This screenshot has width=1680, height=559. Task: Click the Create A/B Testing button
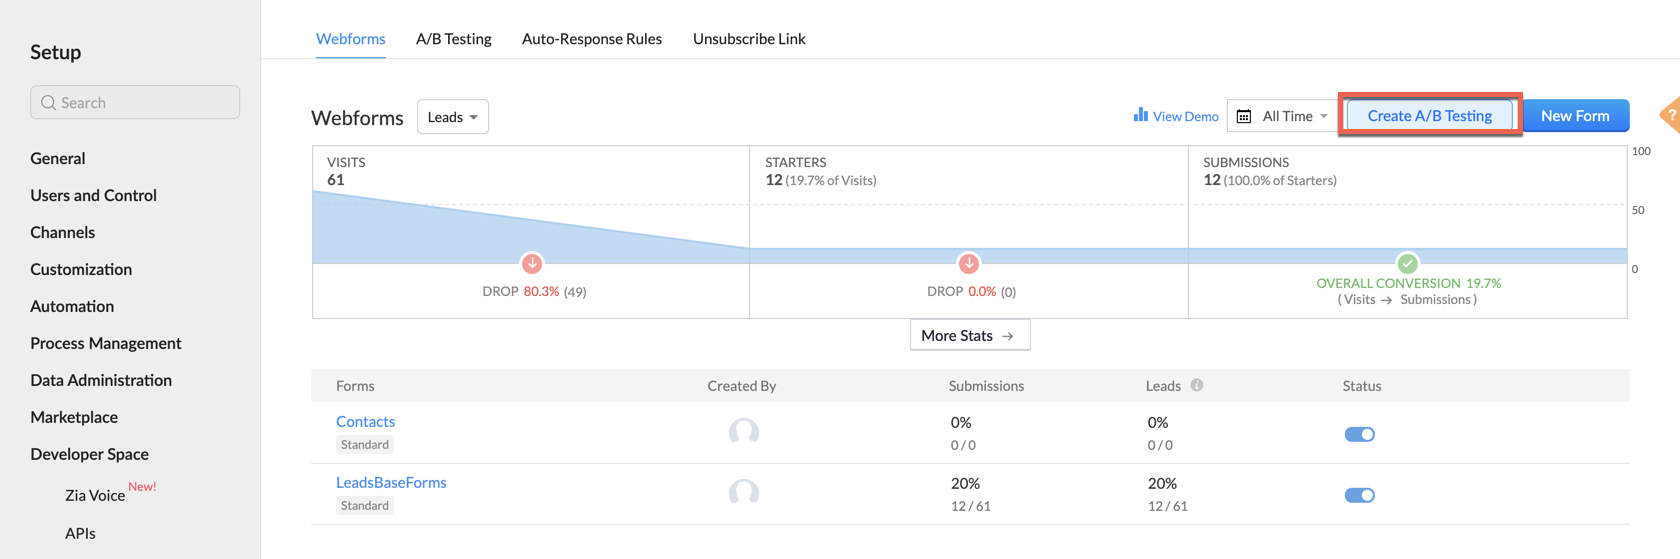[x=1429, y=116]
